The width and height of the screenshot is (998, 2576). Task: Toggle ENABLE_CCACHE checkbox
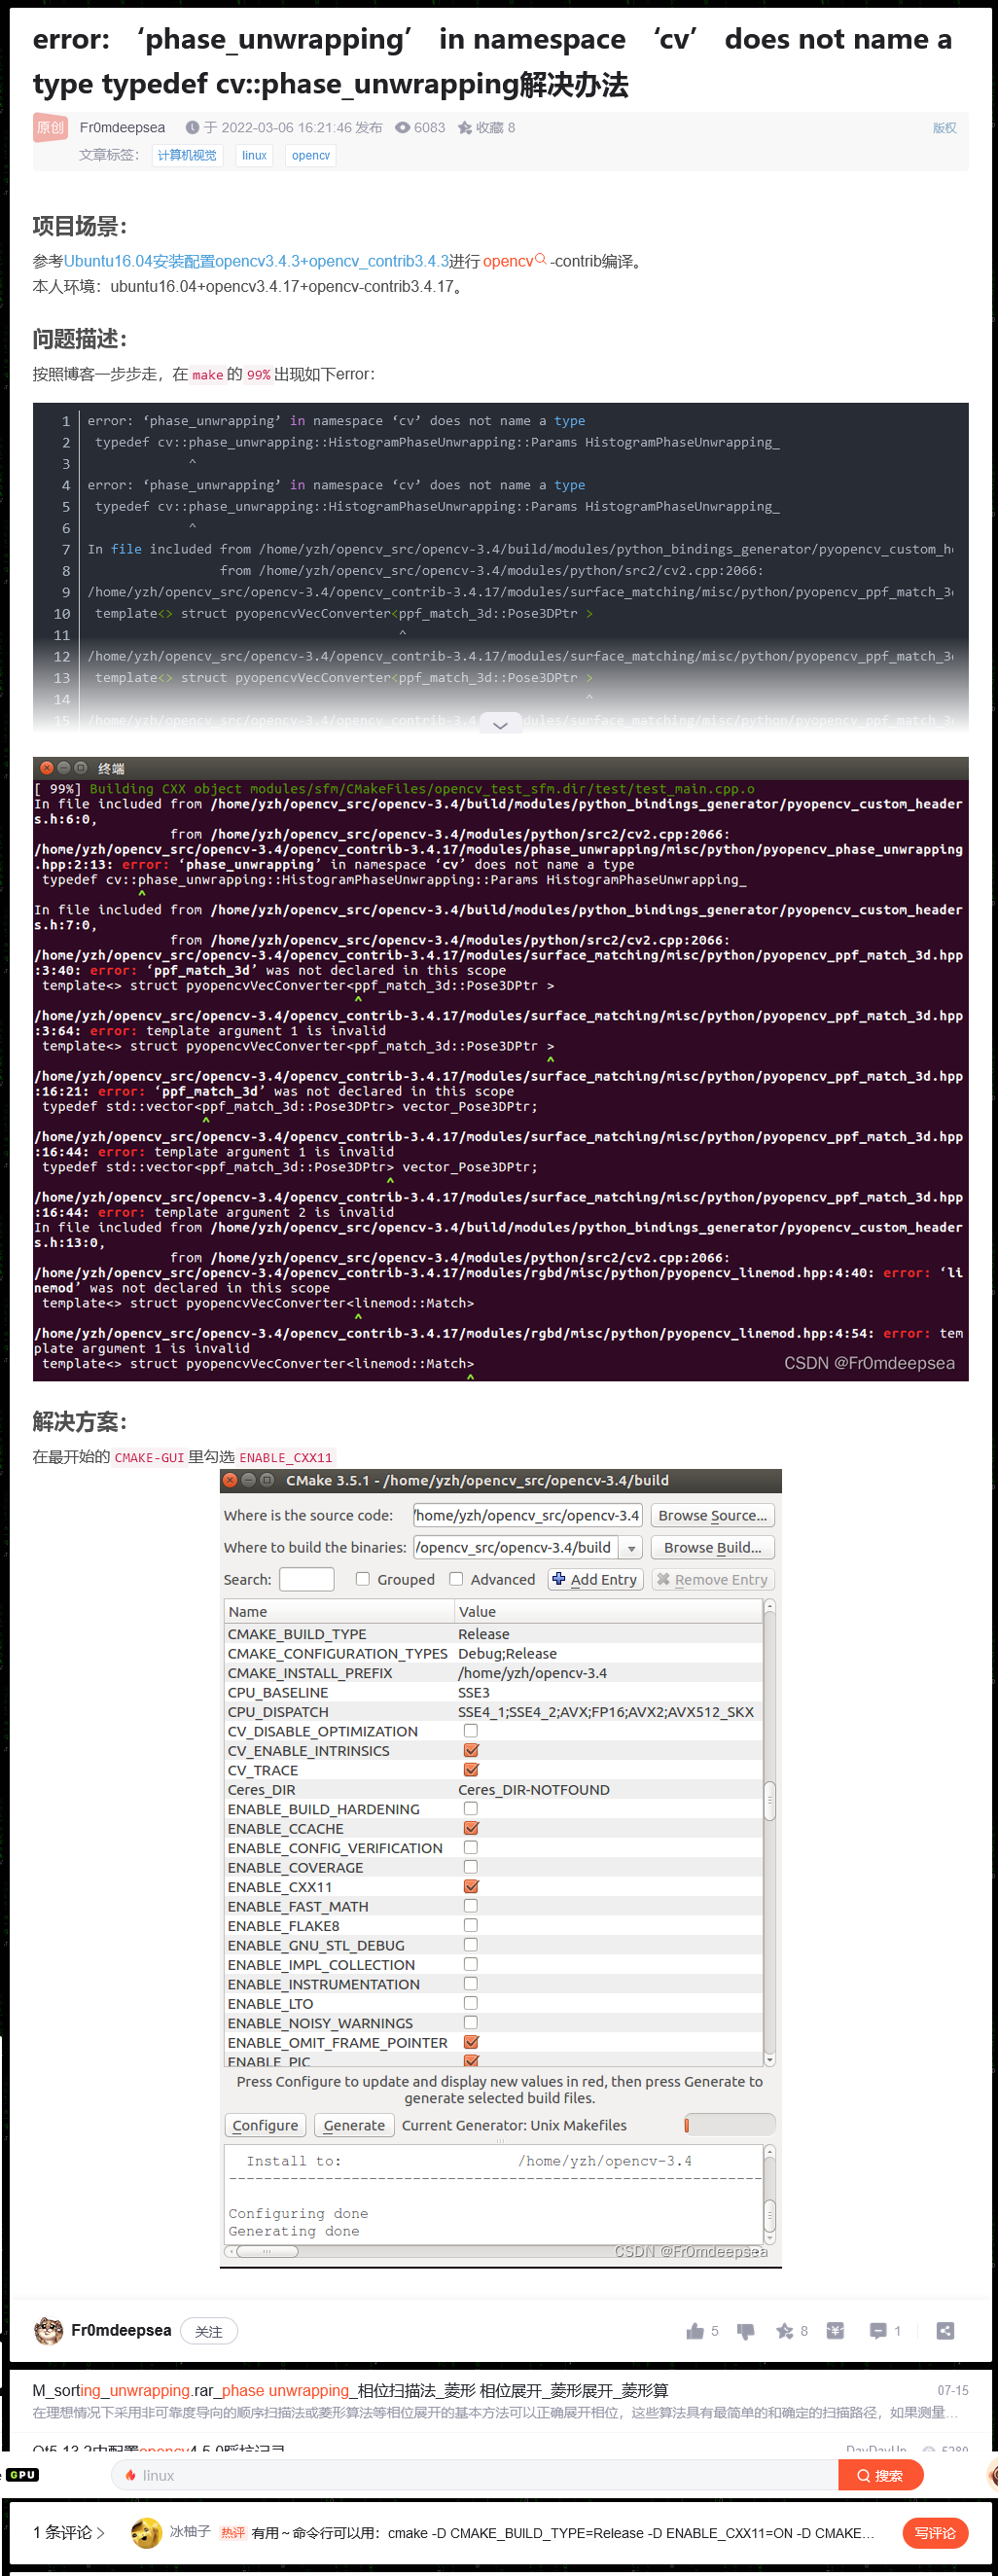pos(471,1828)
